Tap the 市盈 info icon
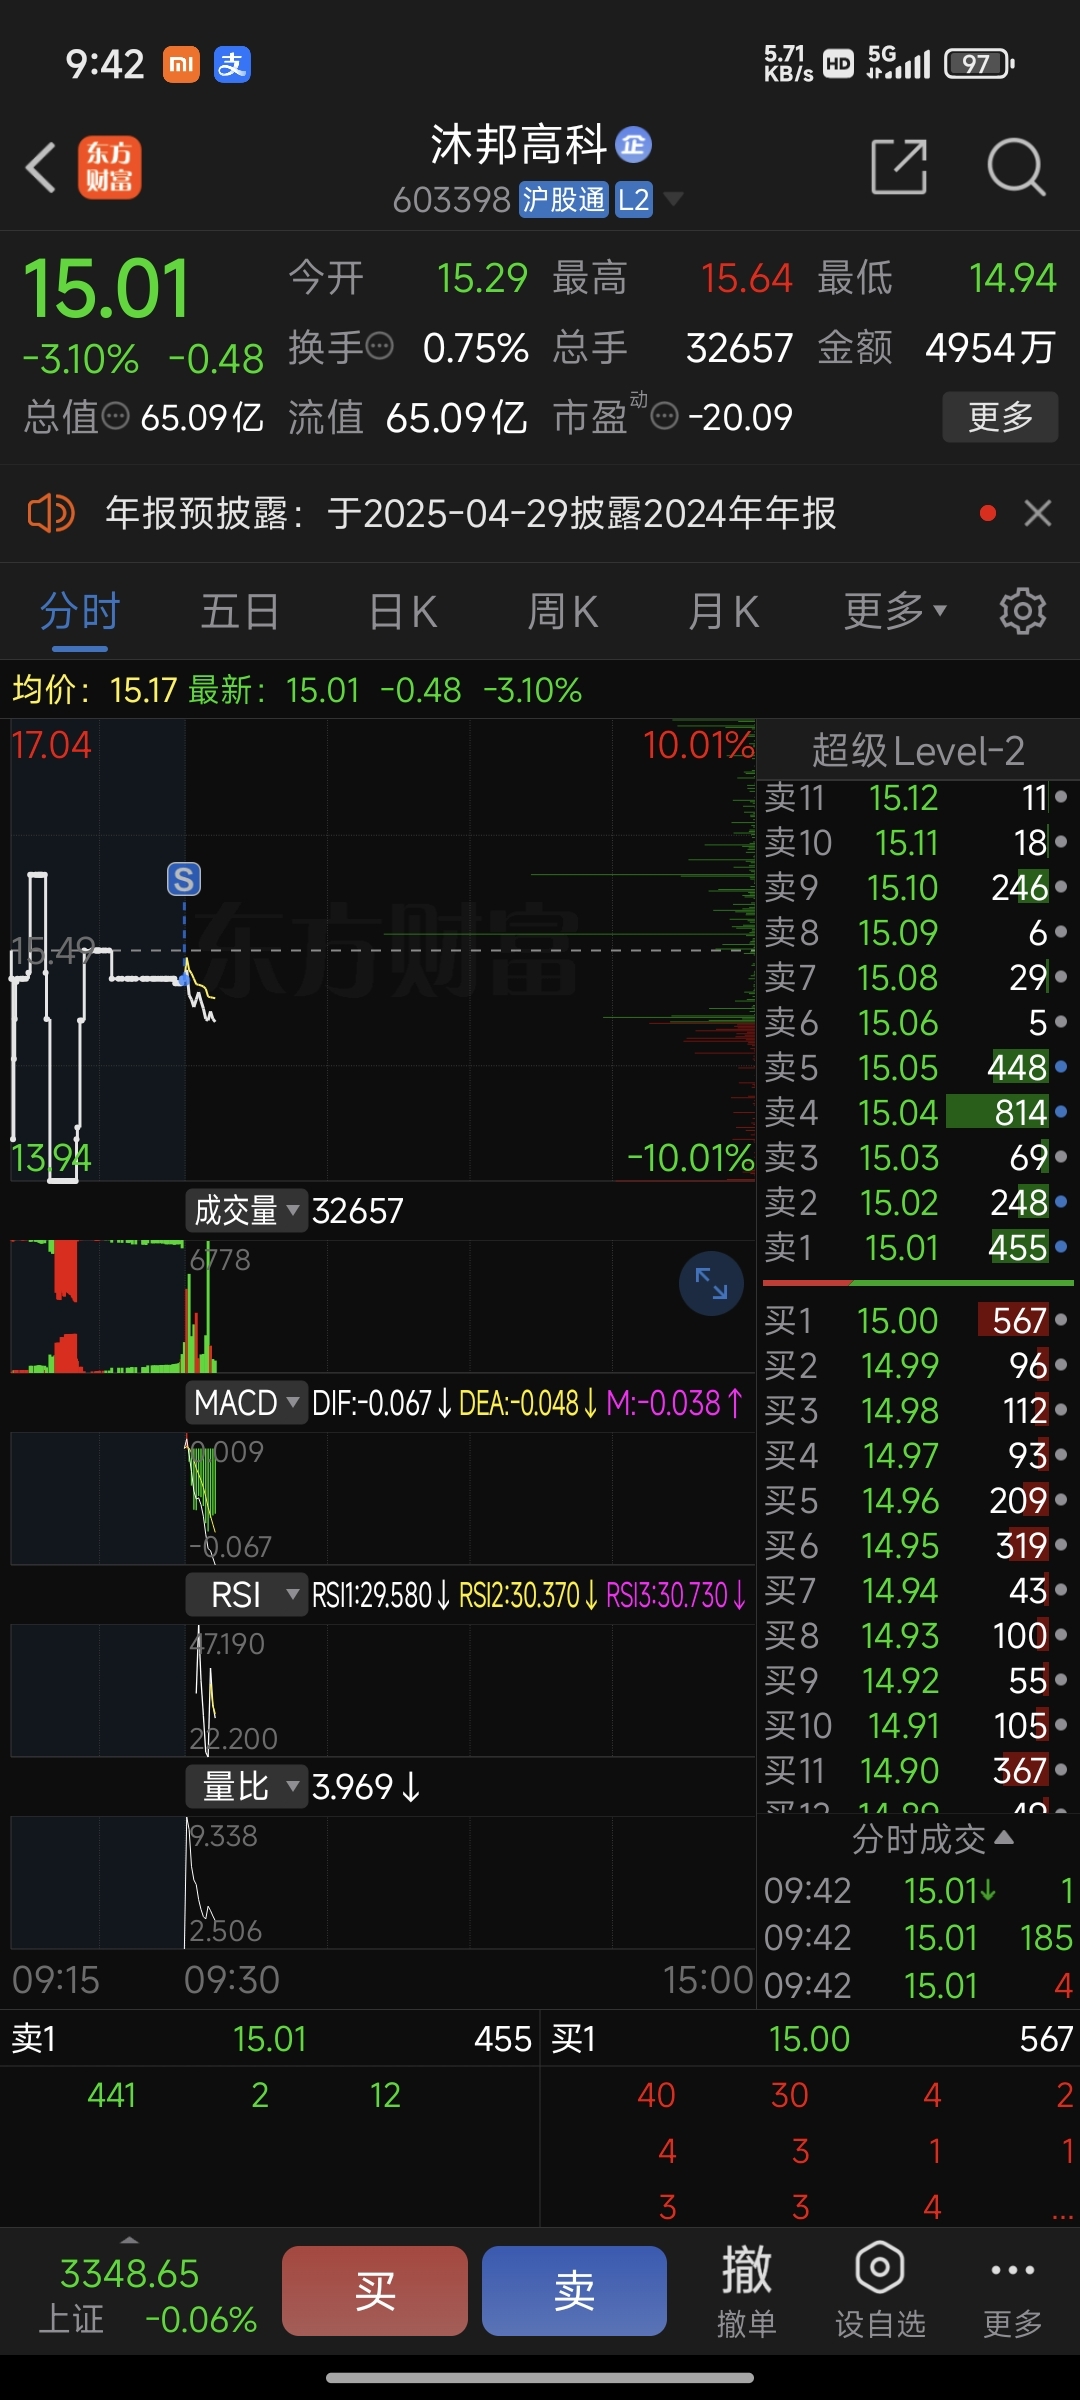The width and height of the screenshot is (1080, 2400). pos(665,416)
